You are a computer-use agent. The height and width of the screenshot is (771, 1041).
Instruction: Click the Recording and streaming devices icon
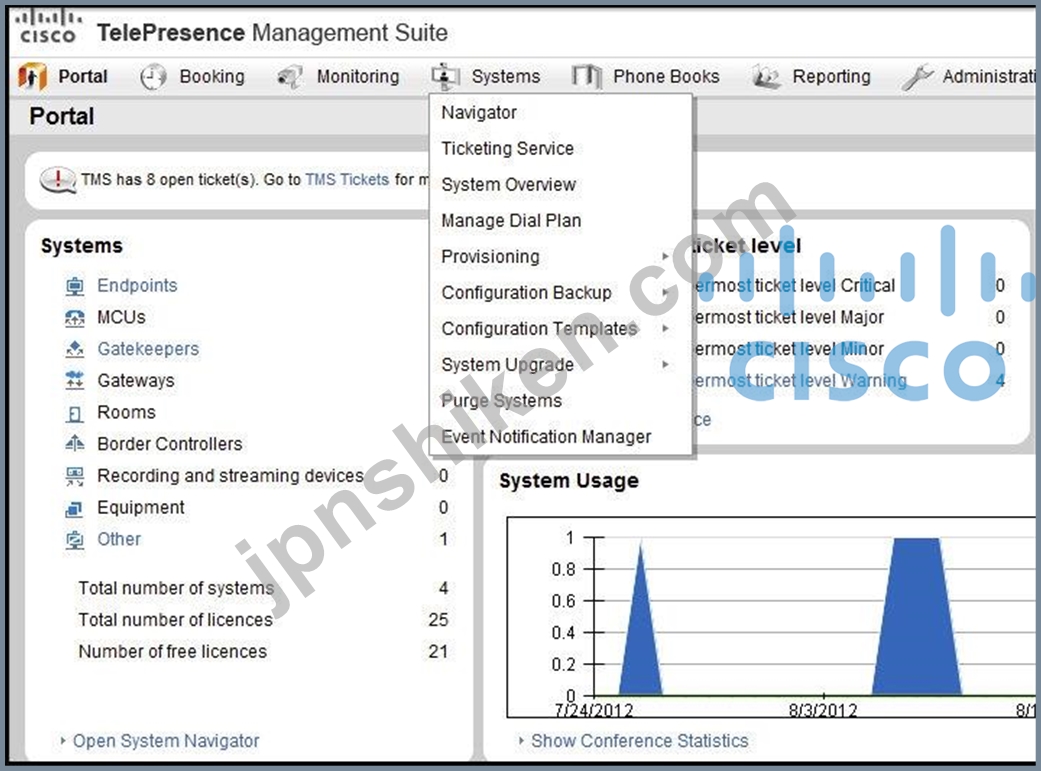coord(75,476)
